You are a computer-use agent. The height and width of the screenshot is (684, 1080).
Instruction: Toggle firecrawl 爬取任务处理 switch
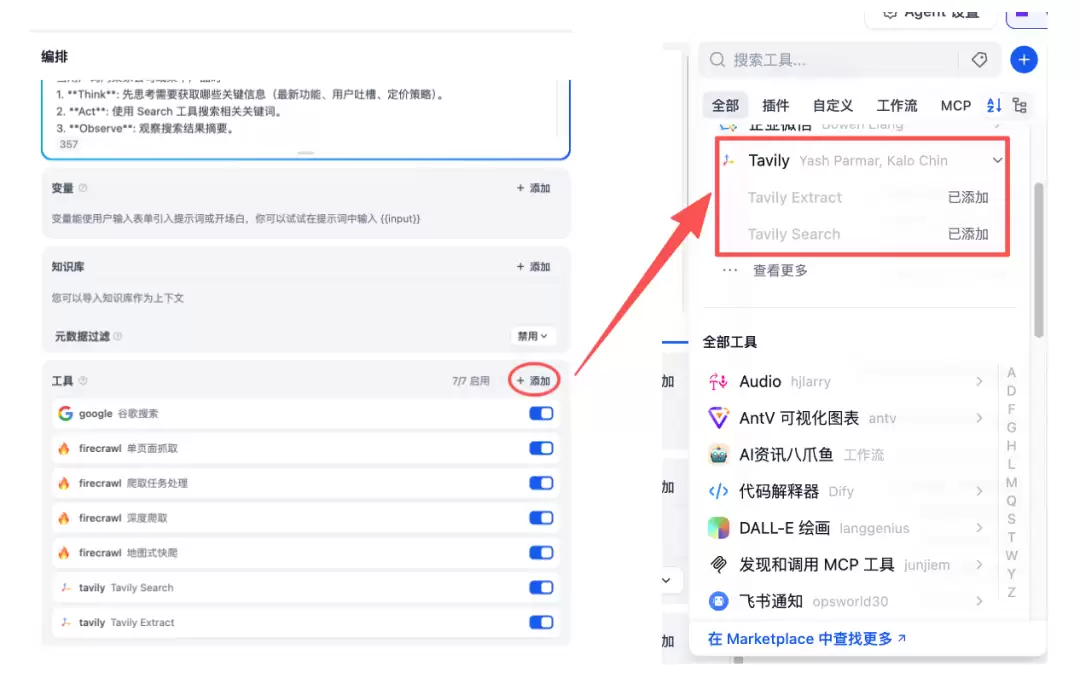click(541, 483)
